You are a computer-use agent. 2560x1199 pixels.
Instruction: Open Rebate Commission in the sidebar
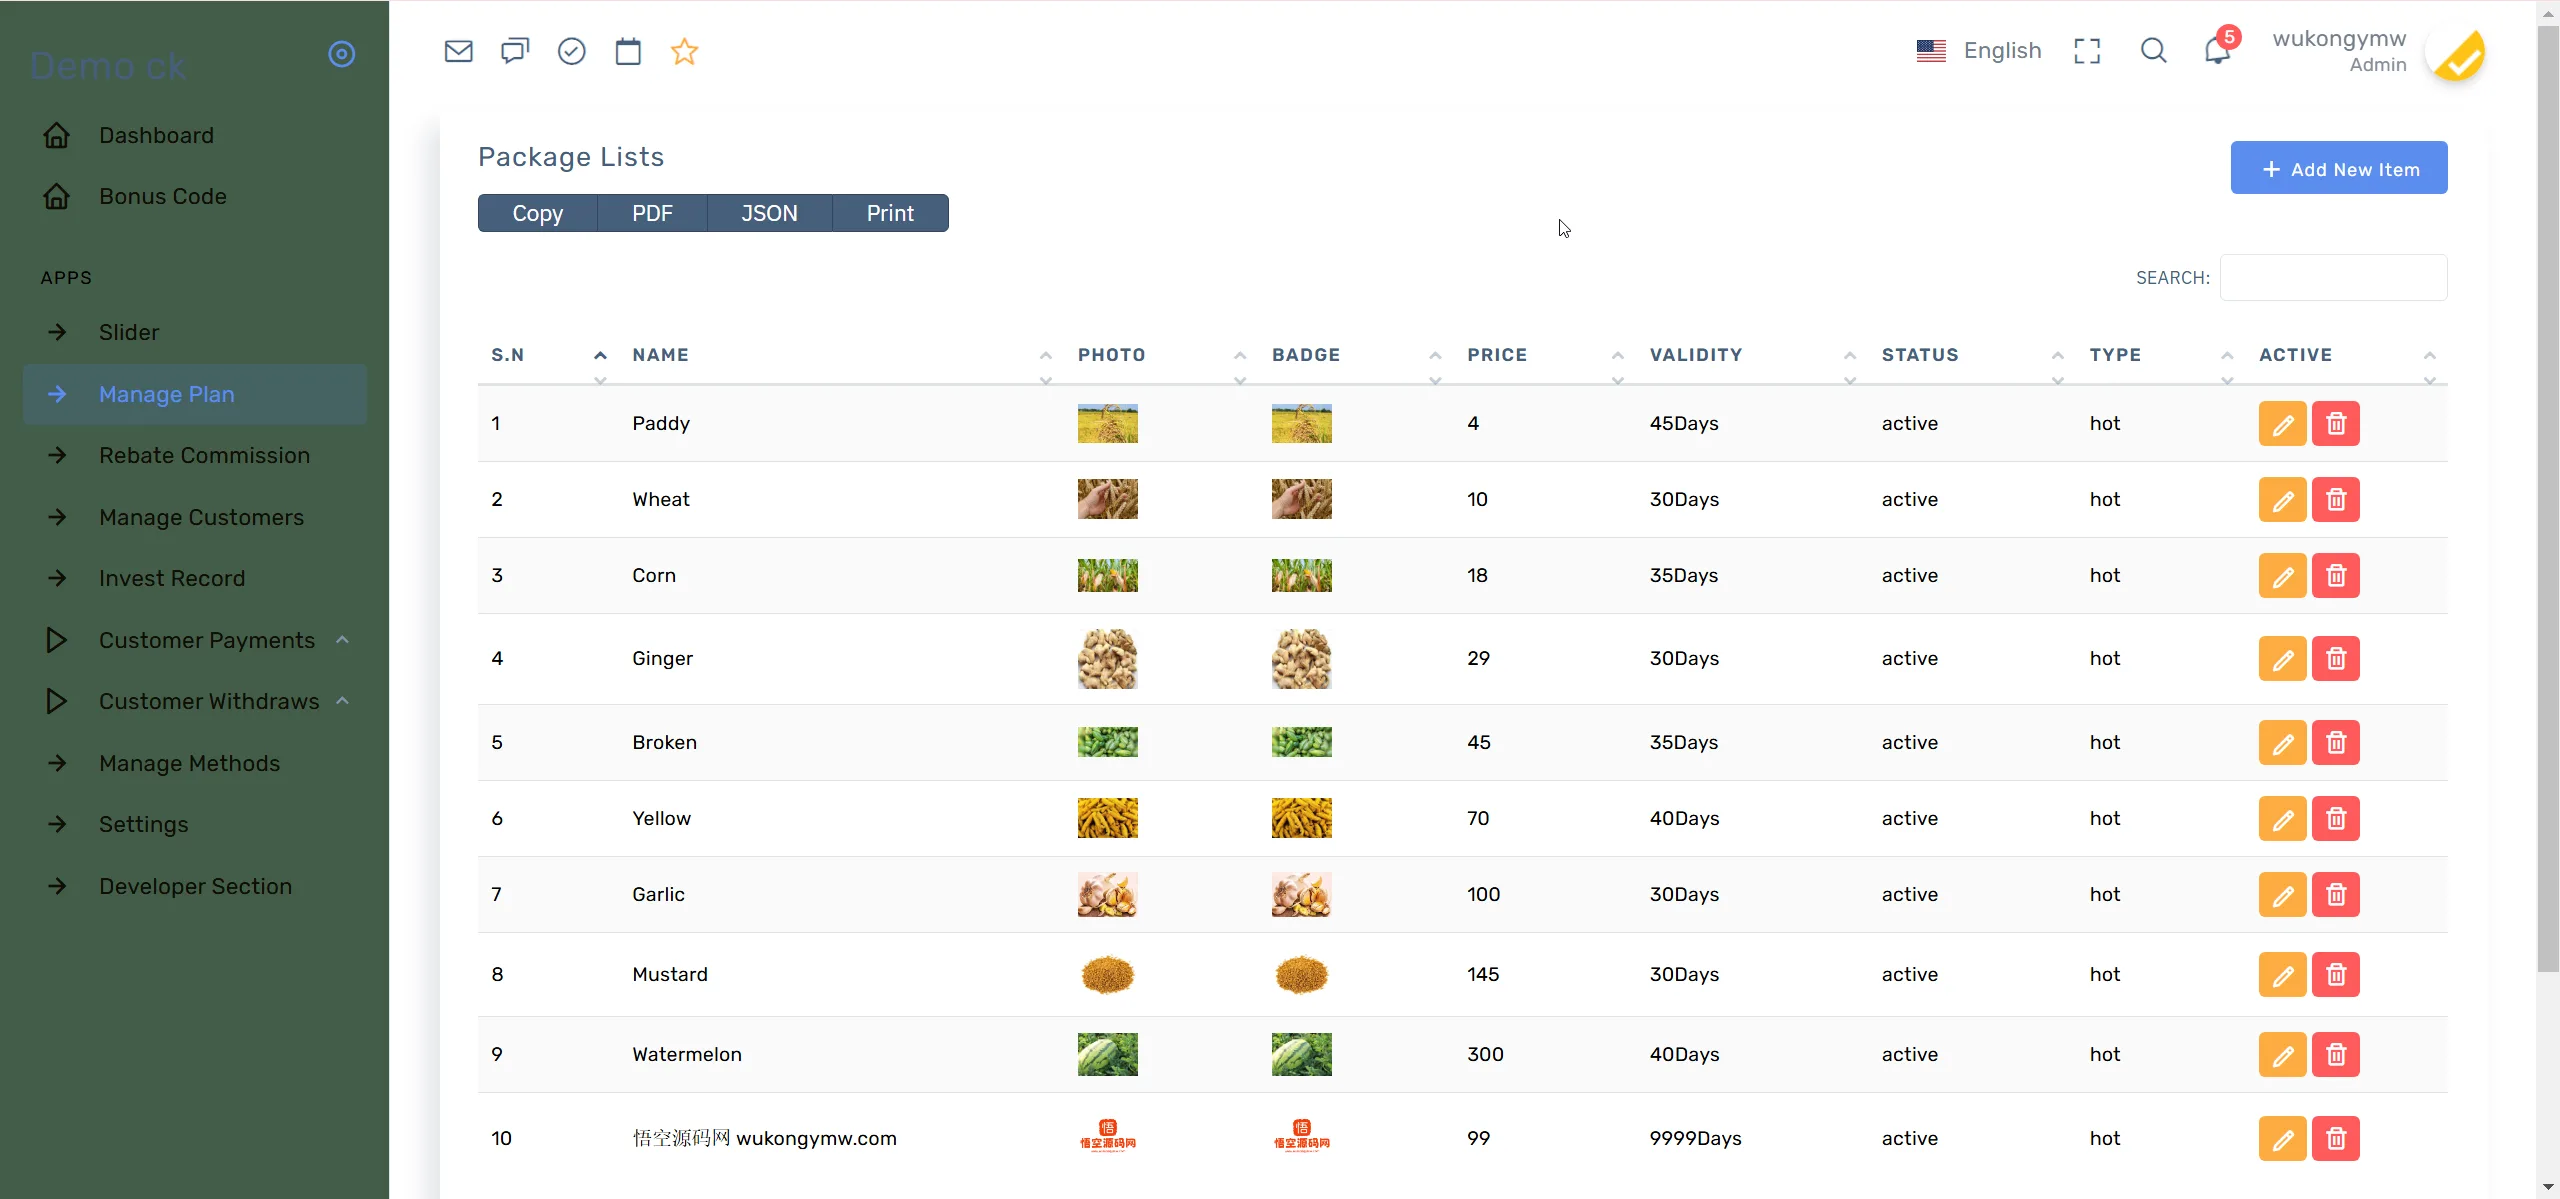[x=204, y=455]
